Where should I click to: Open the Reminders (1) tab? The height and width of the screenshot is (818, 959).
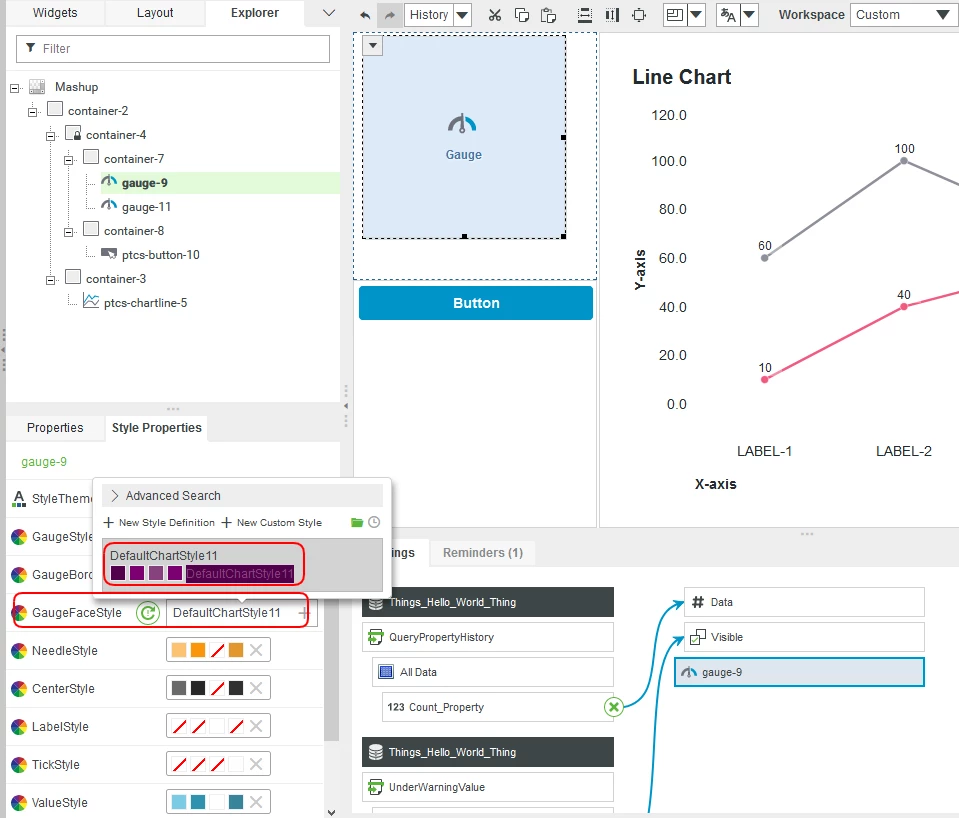pyautogui.click(x=483, y=552)
